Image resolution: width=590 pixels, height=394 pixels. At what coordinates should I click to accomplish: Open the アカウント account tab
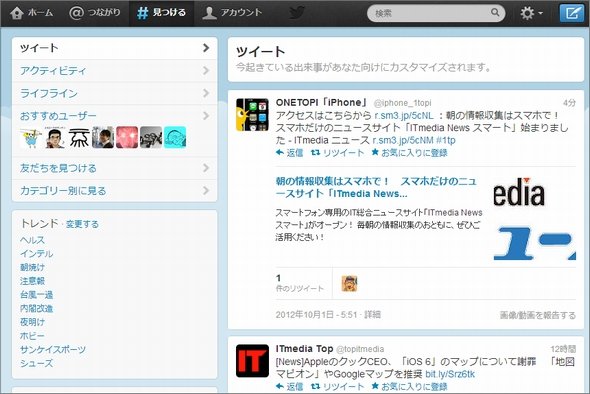[x=232, y=13]
